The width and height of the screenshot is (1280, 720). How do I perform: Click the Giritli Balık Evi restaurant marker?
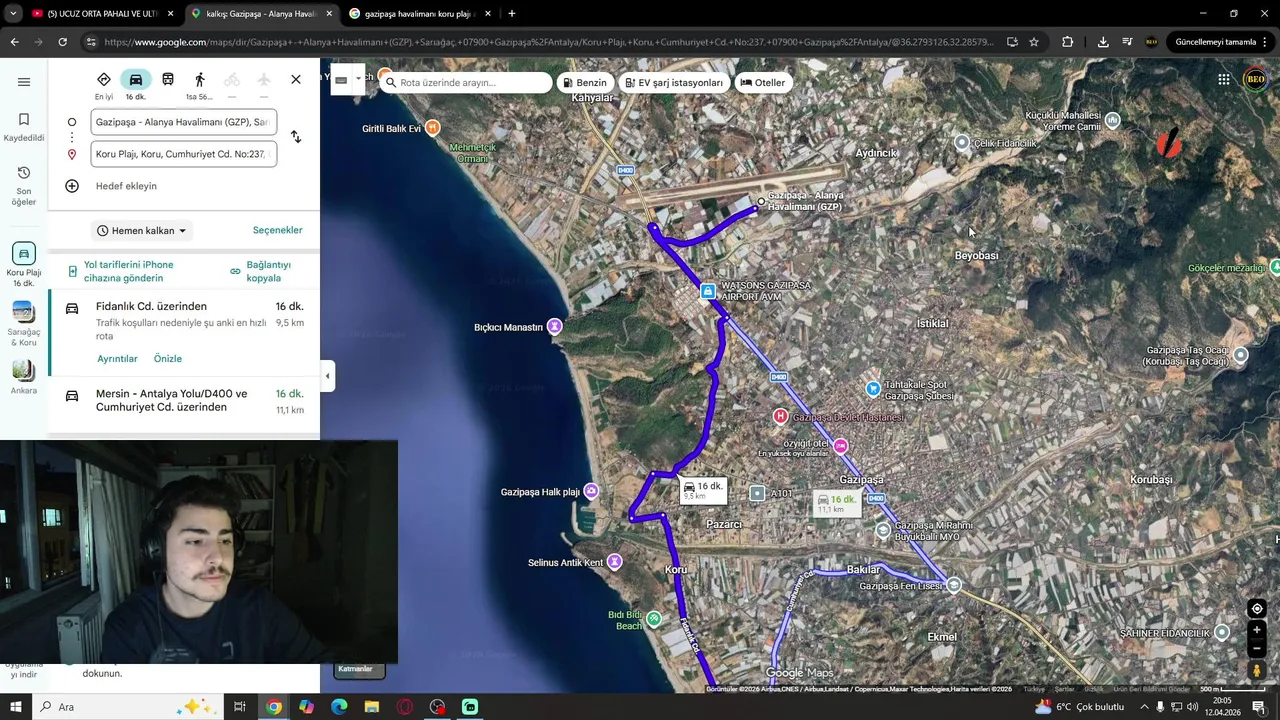pyautogui.click(x=432, y=128)
